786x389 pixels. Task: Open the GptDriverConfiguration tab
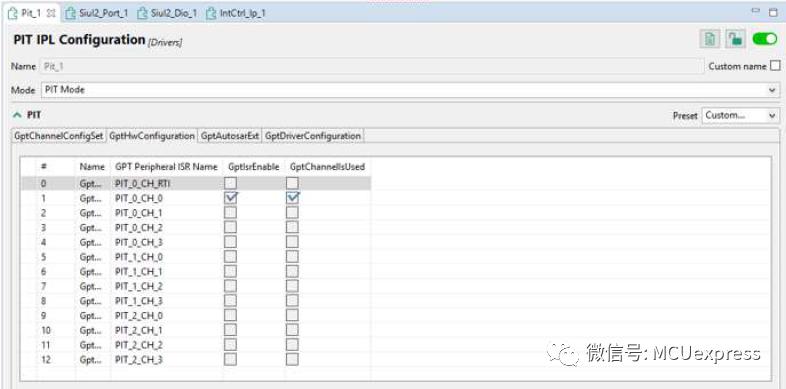(313, 136)
